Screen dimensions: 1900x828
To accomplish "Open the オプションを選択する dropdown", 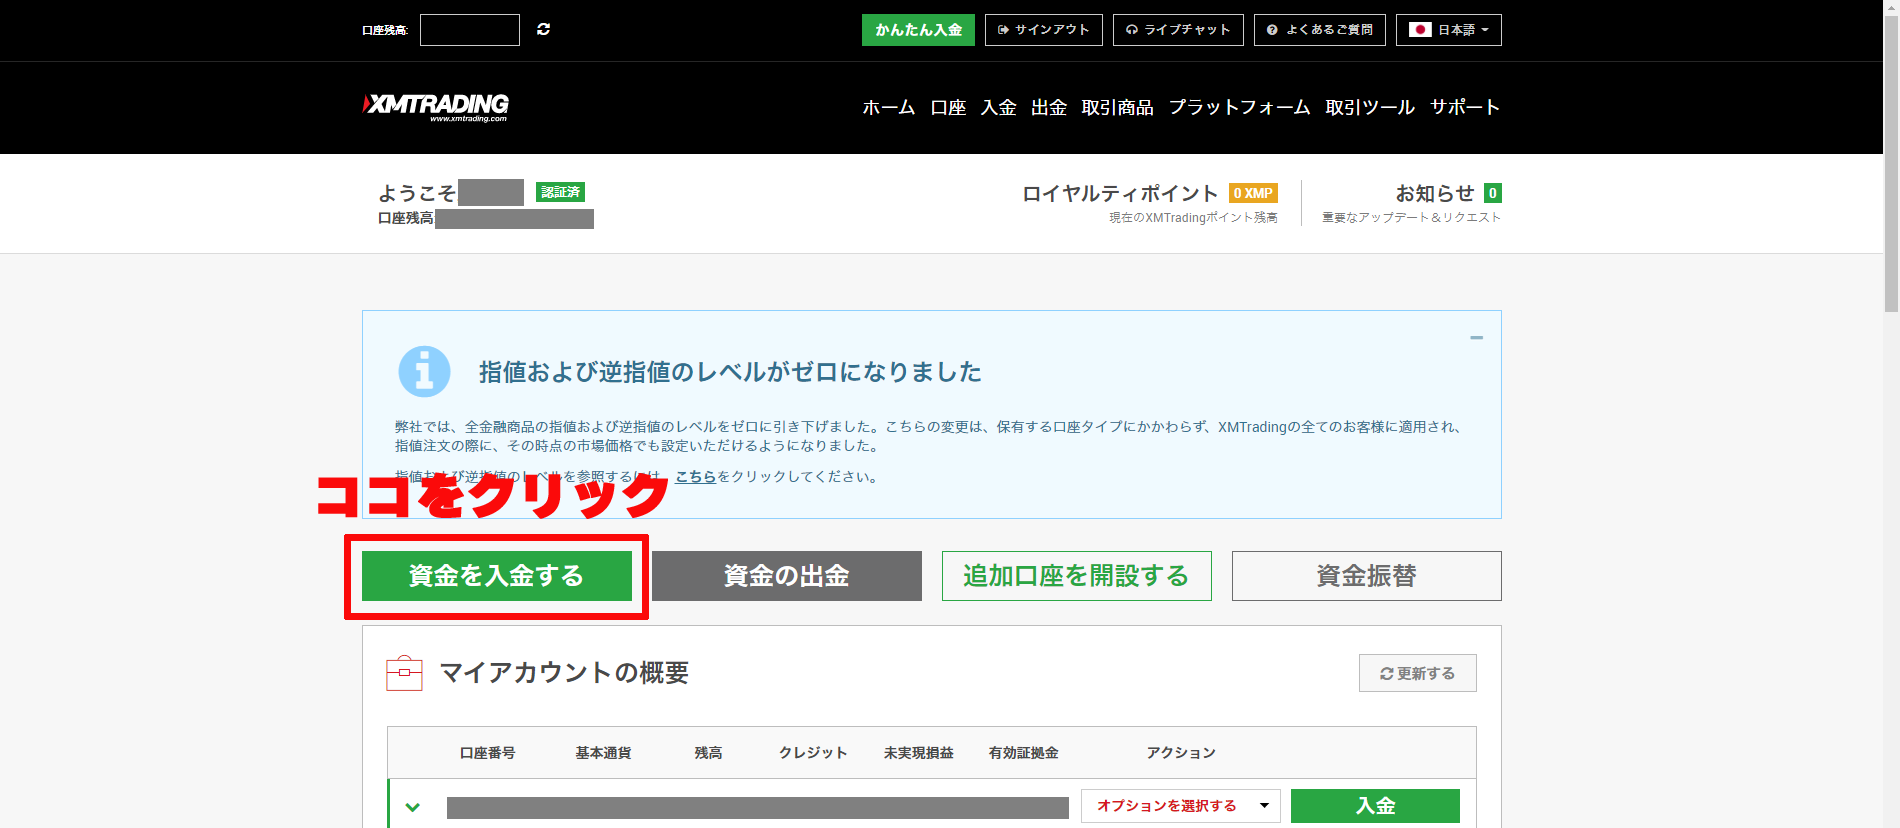I will (1180, 806).
